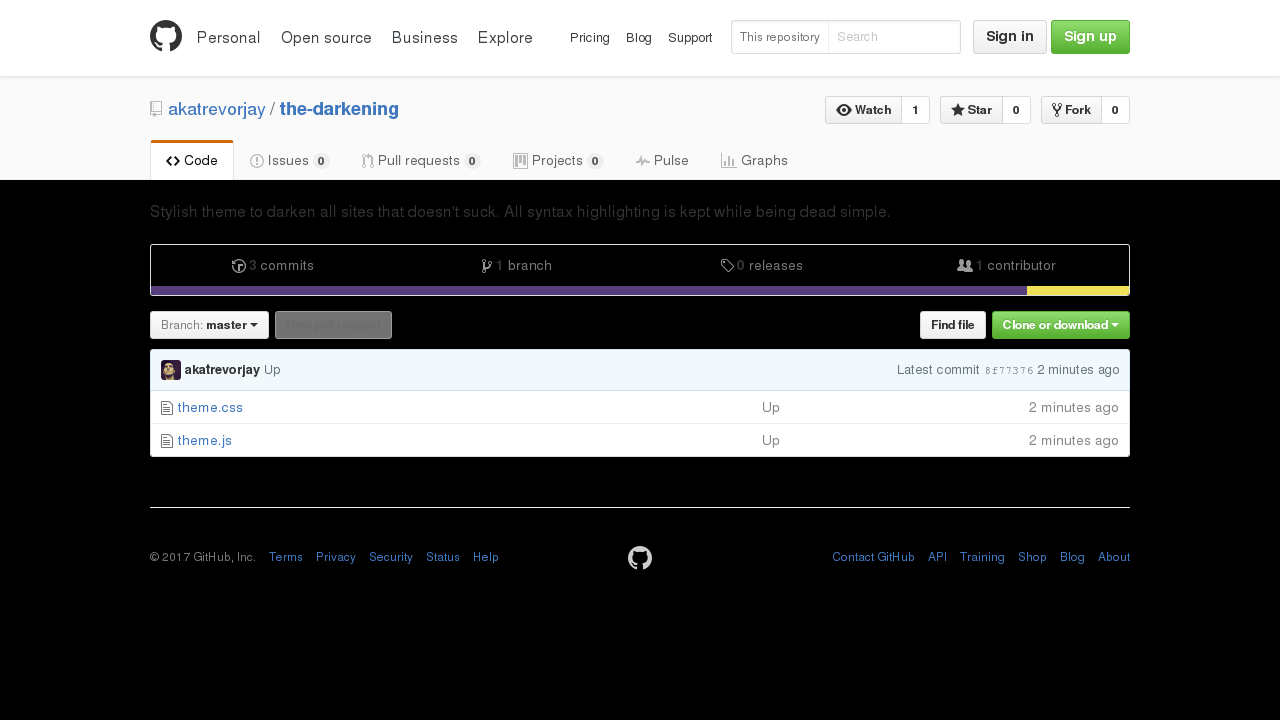Go to the Pricing page

590,38
